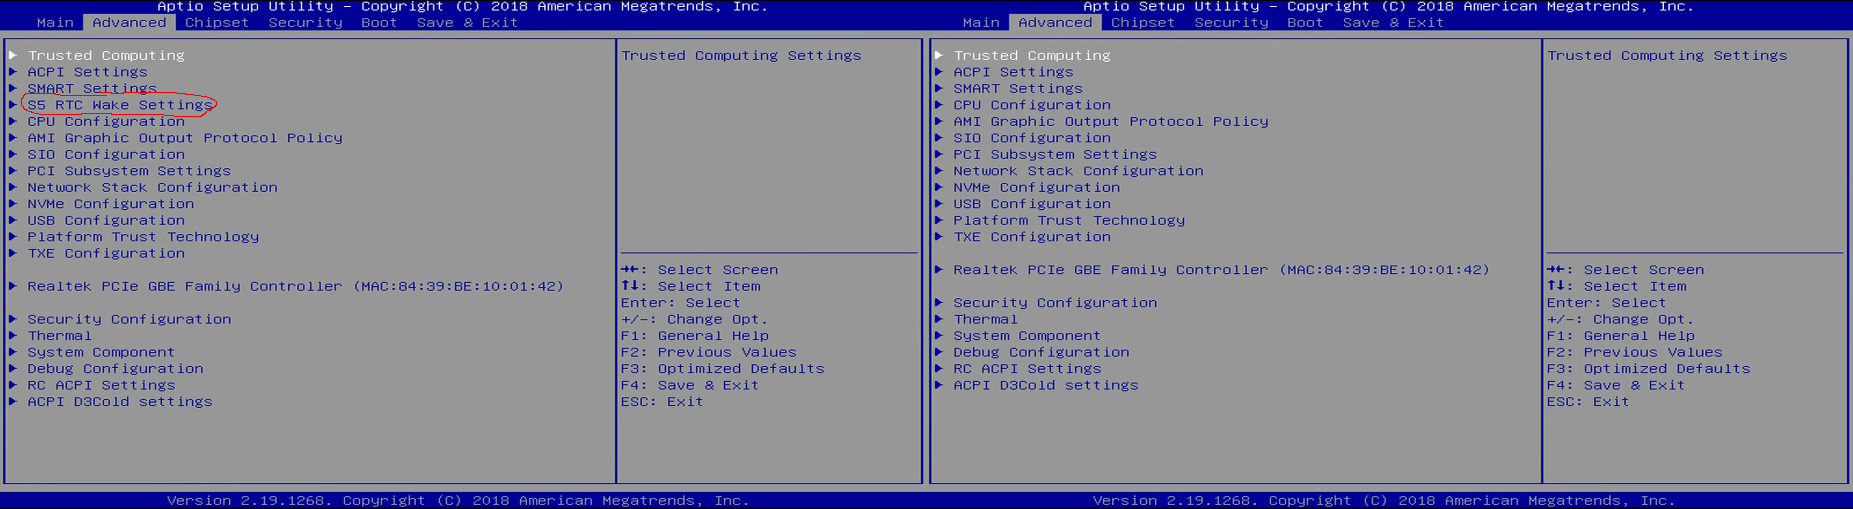This screenshot has height=509, width=1853.
Task: Open ACPI Settings in right screen
Action: click(x=1013, y=72)
